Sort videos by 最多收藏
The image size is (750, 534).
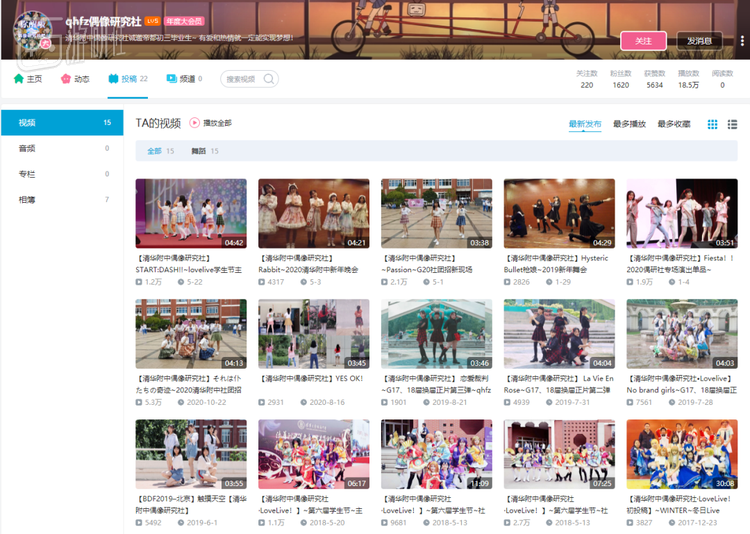pos(674,124)
